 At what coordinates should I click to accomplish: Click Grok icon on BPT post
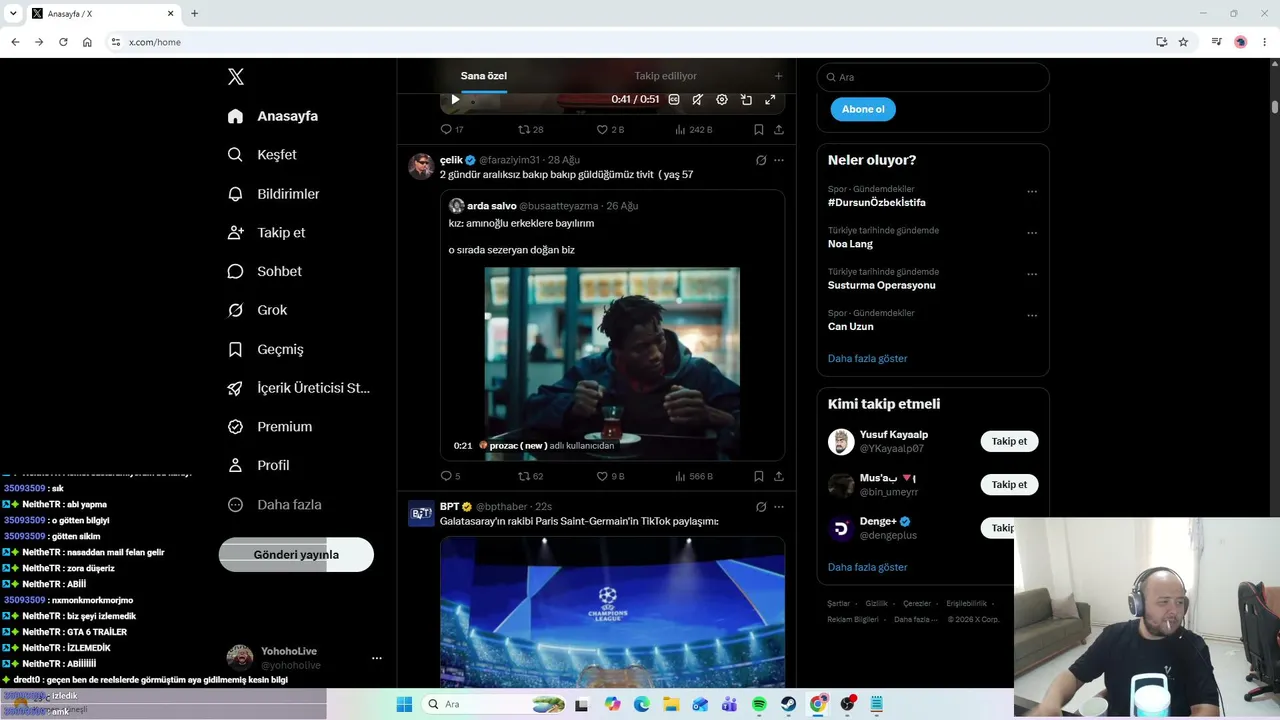(761, 507)
